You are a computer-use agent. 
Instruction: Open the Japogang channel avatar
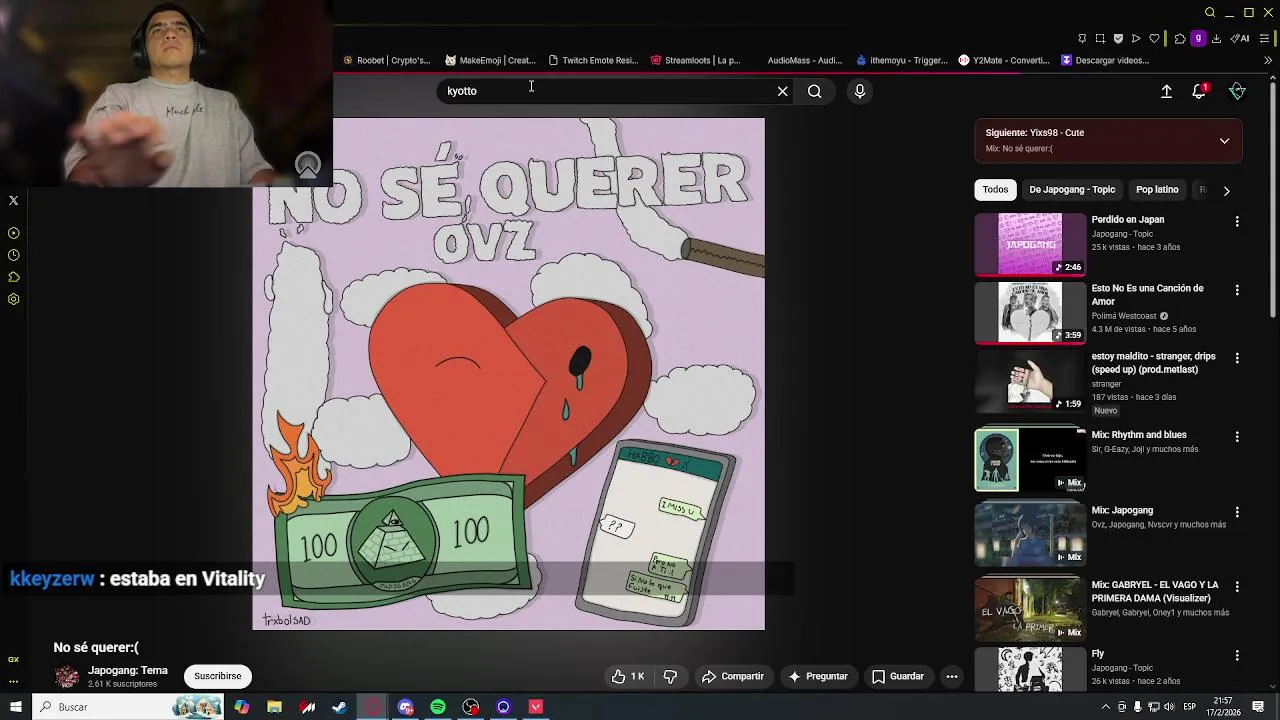pyautogui.click(x=67, y=677)
